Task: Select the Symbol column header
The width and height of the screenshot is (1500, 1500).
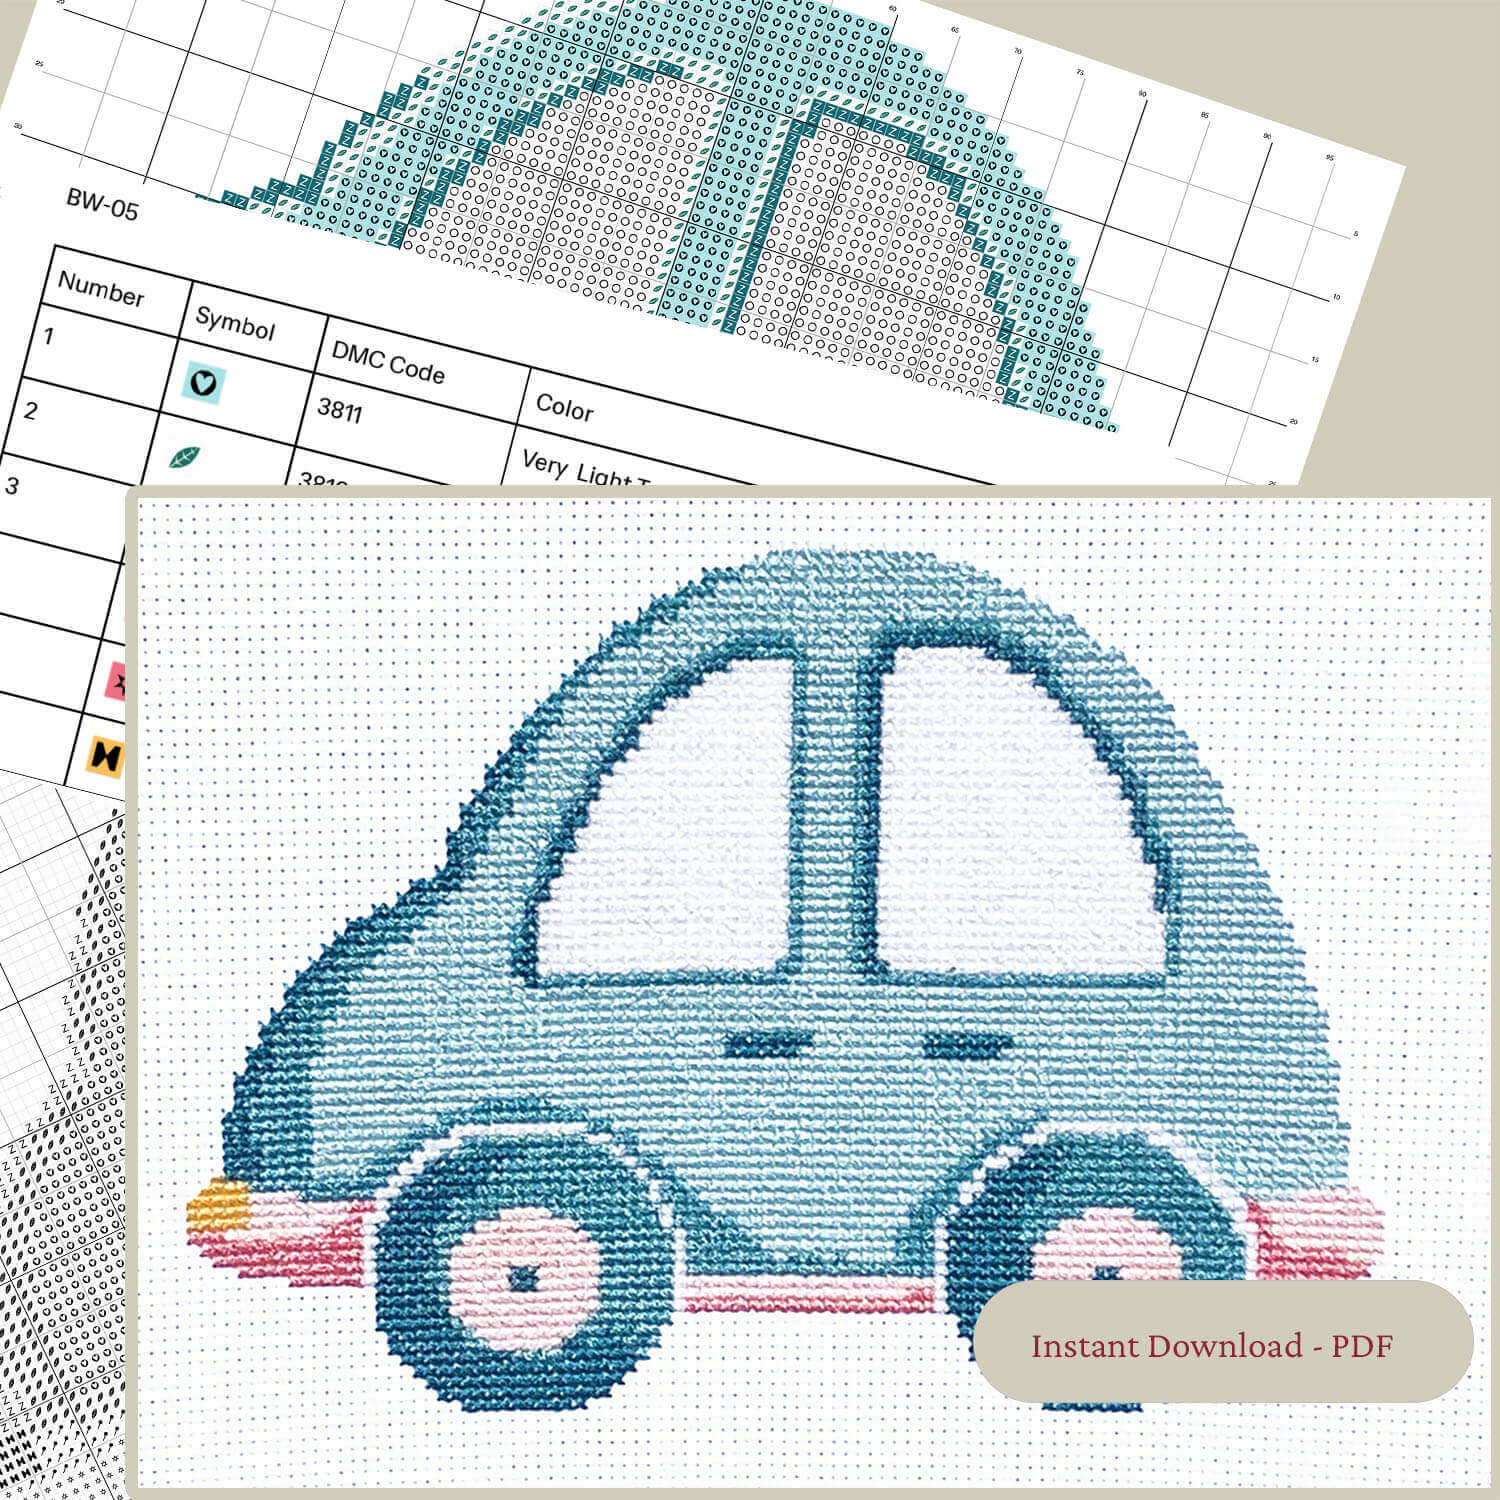Action: [x=235, y=324]
